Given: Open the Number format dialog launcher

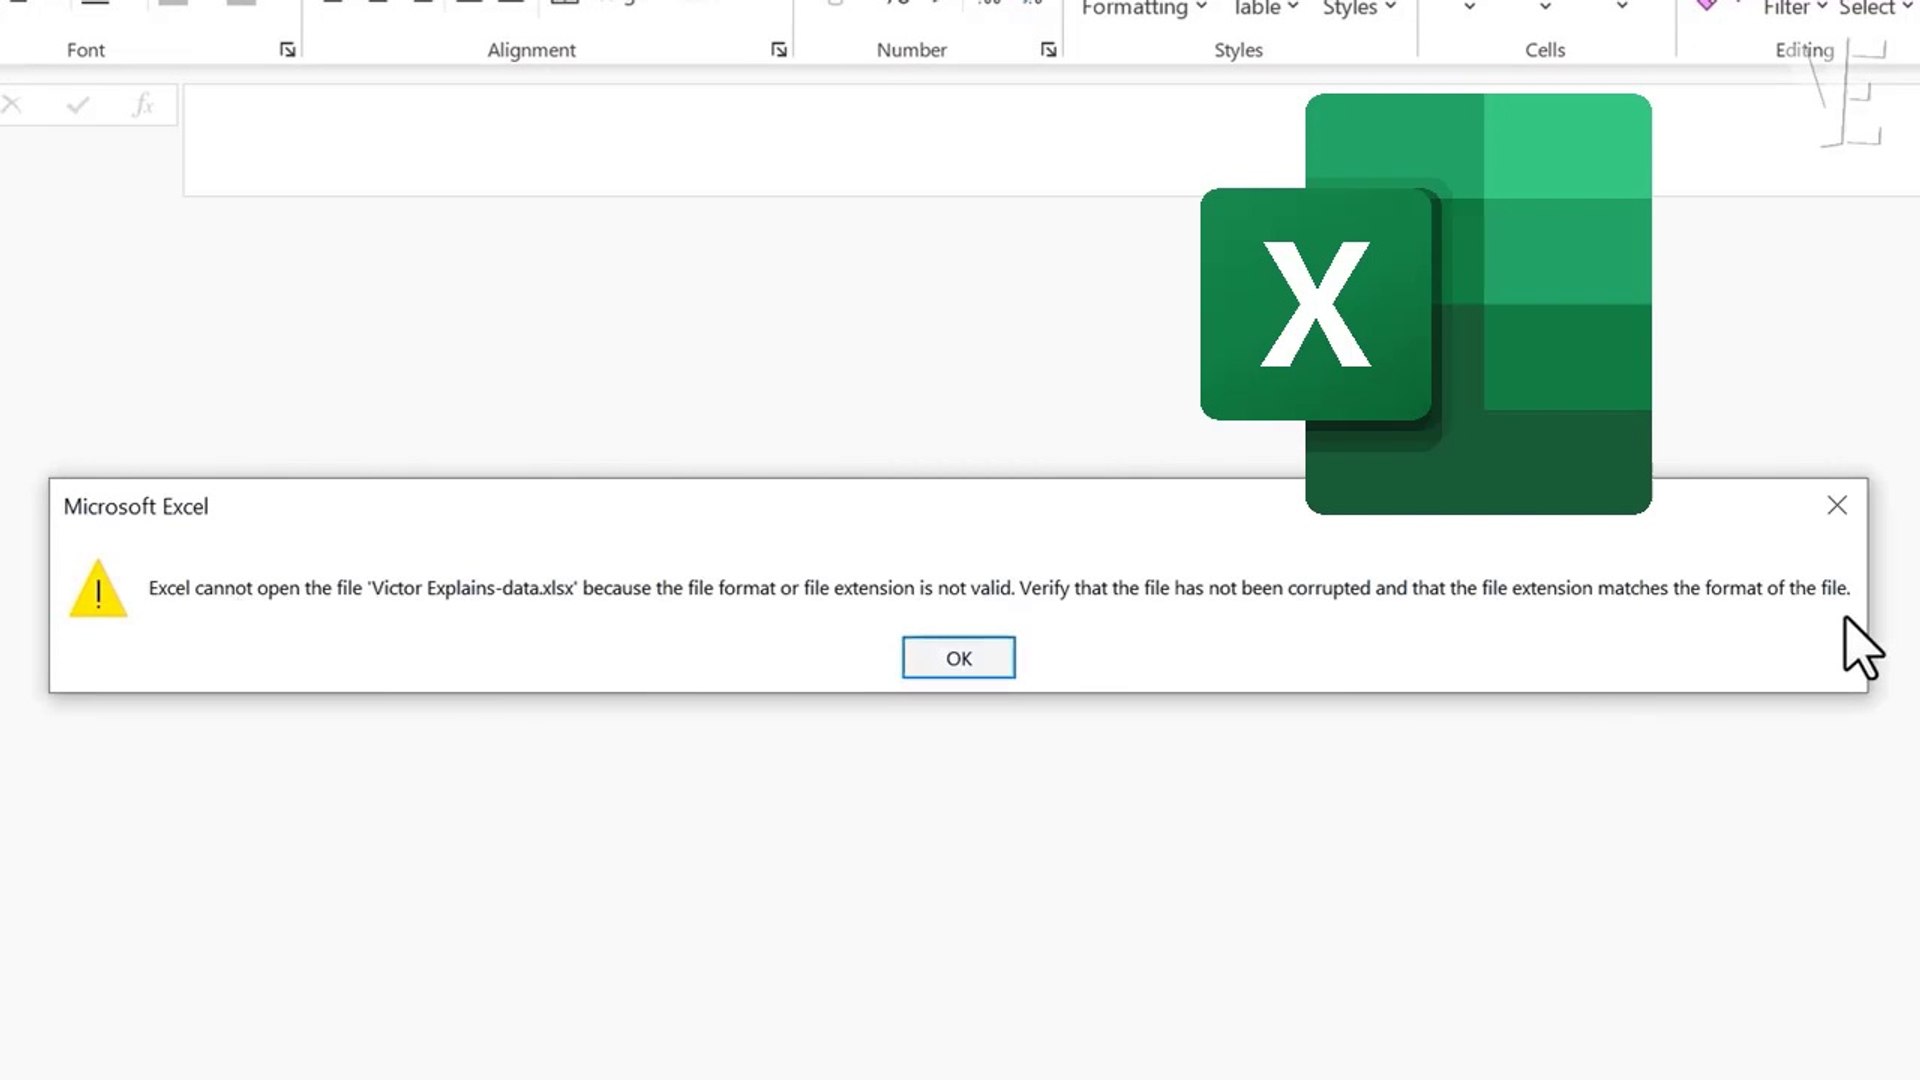Looking at the screenshot, I should 1048,50.
